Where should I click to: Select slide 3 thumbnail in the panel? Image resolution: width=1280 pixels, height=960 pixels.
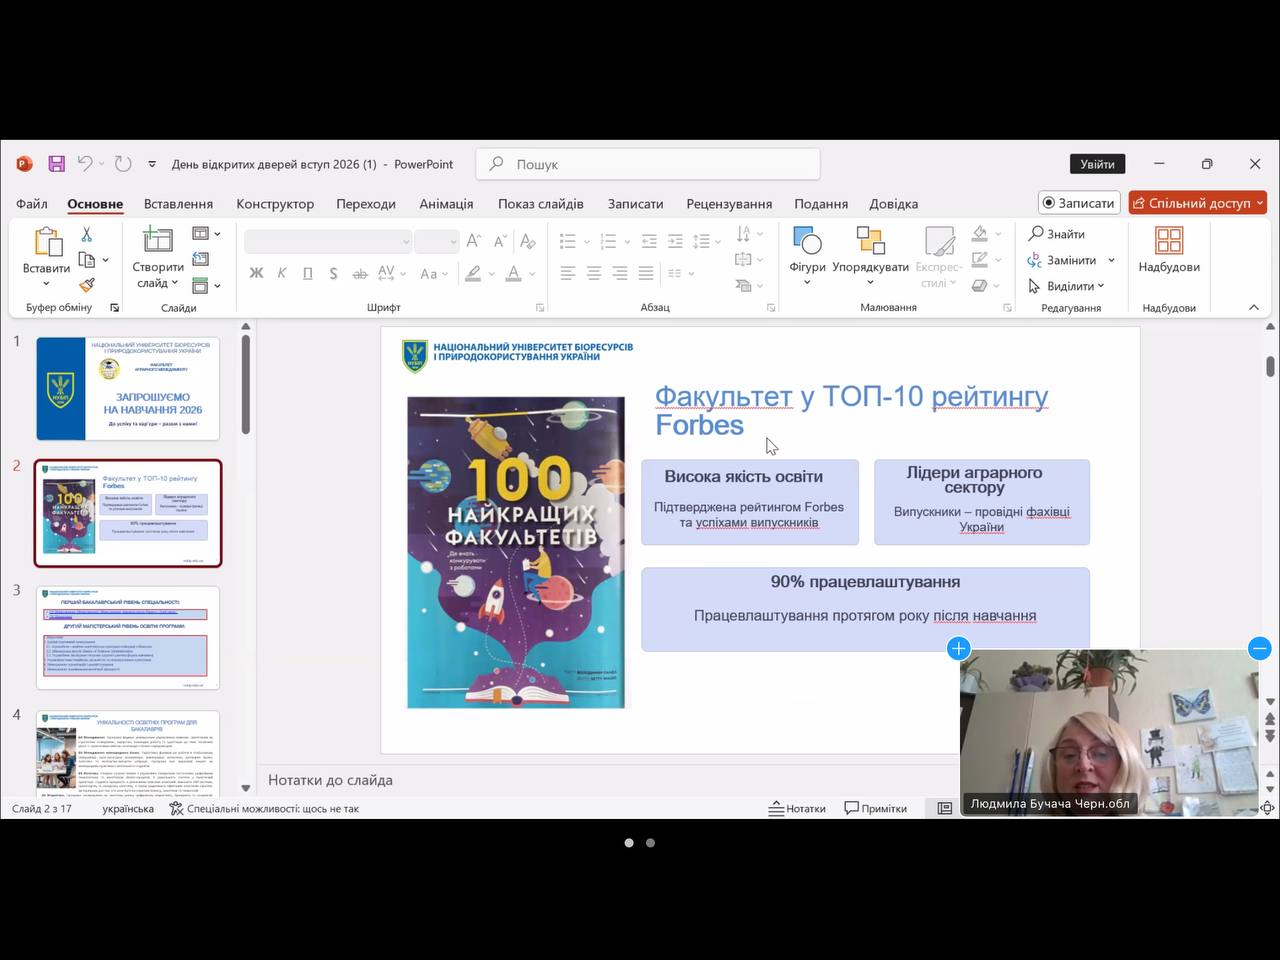(128, 637)
